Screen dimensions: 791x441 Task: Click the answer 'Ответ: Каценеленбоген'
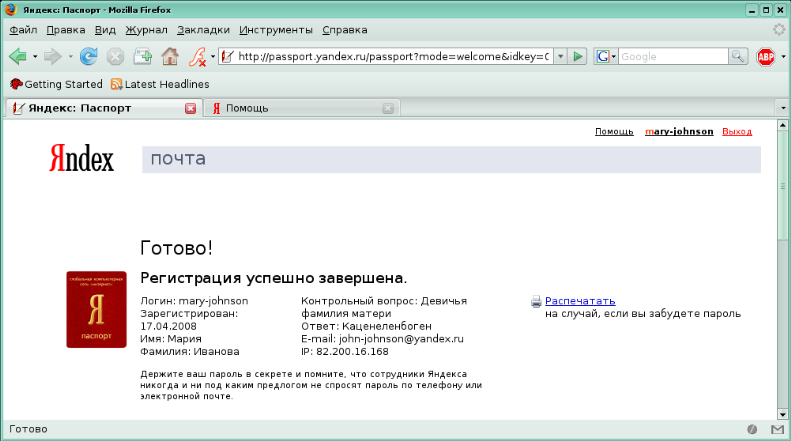tap(366, 326)
